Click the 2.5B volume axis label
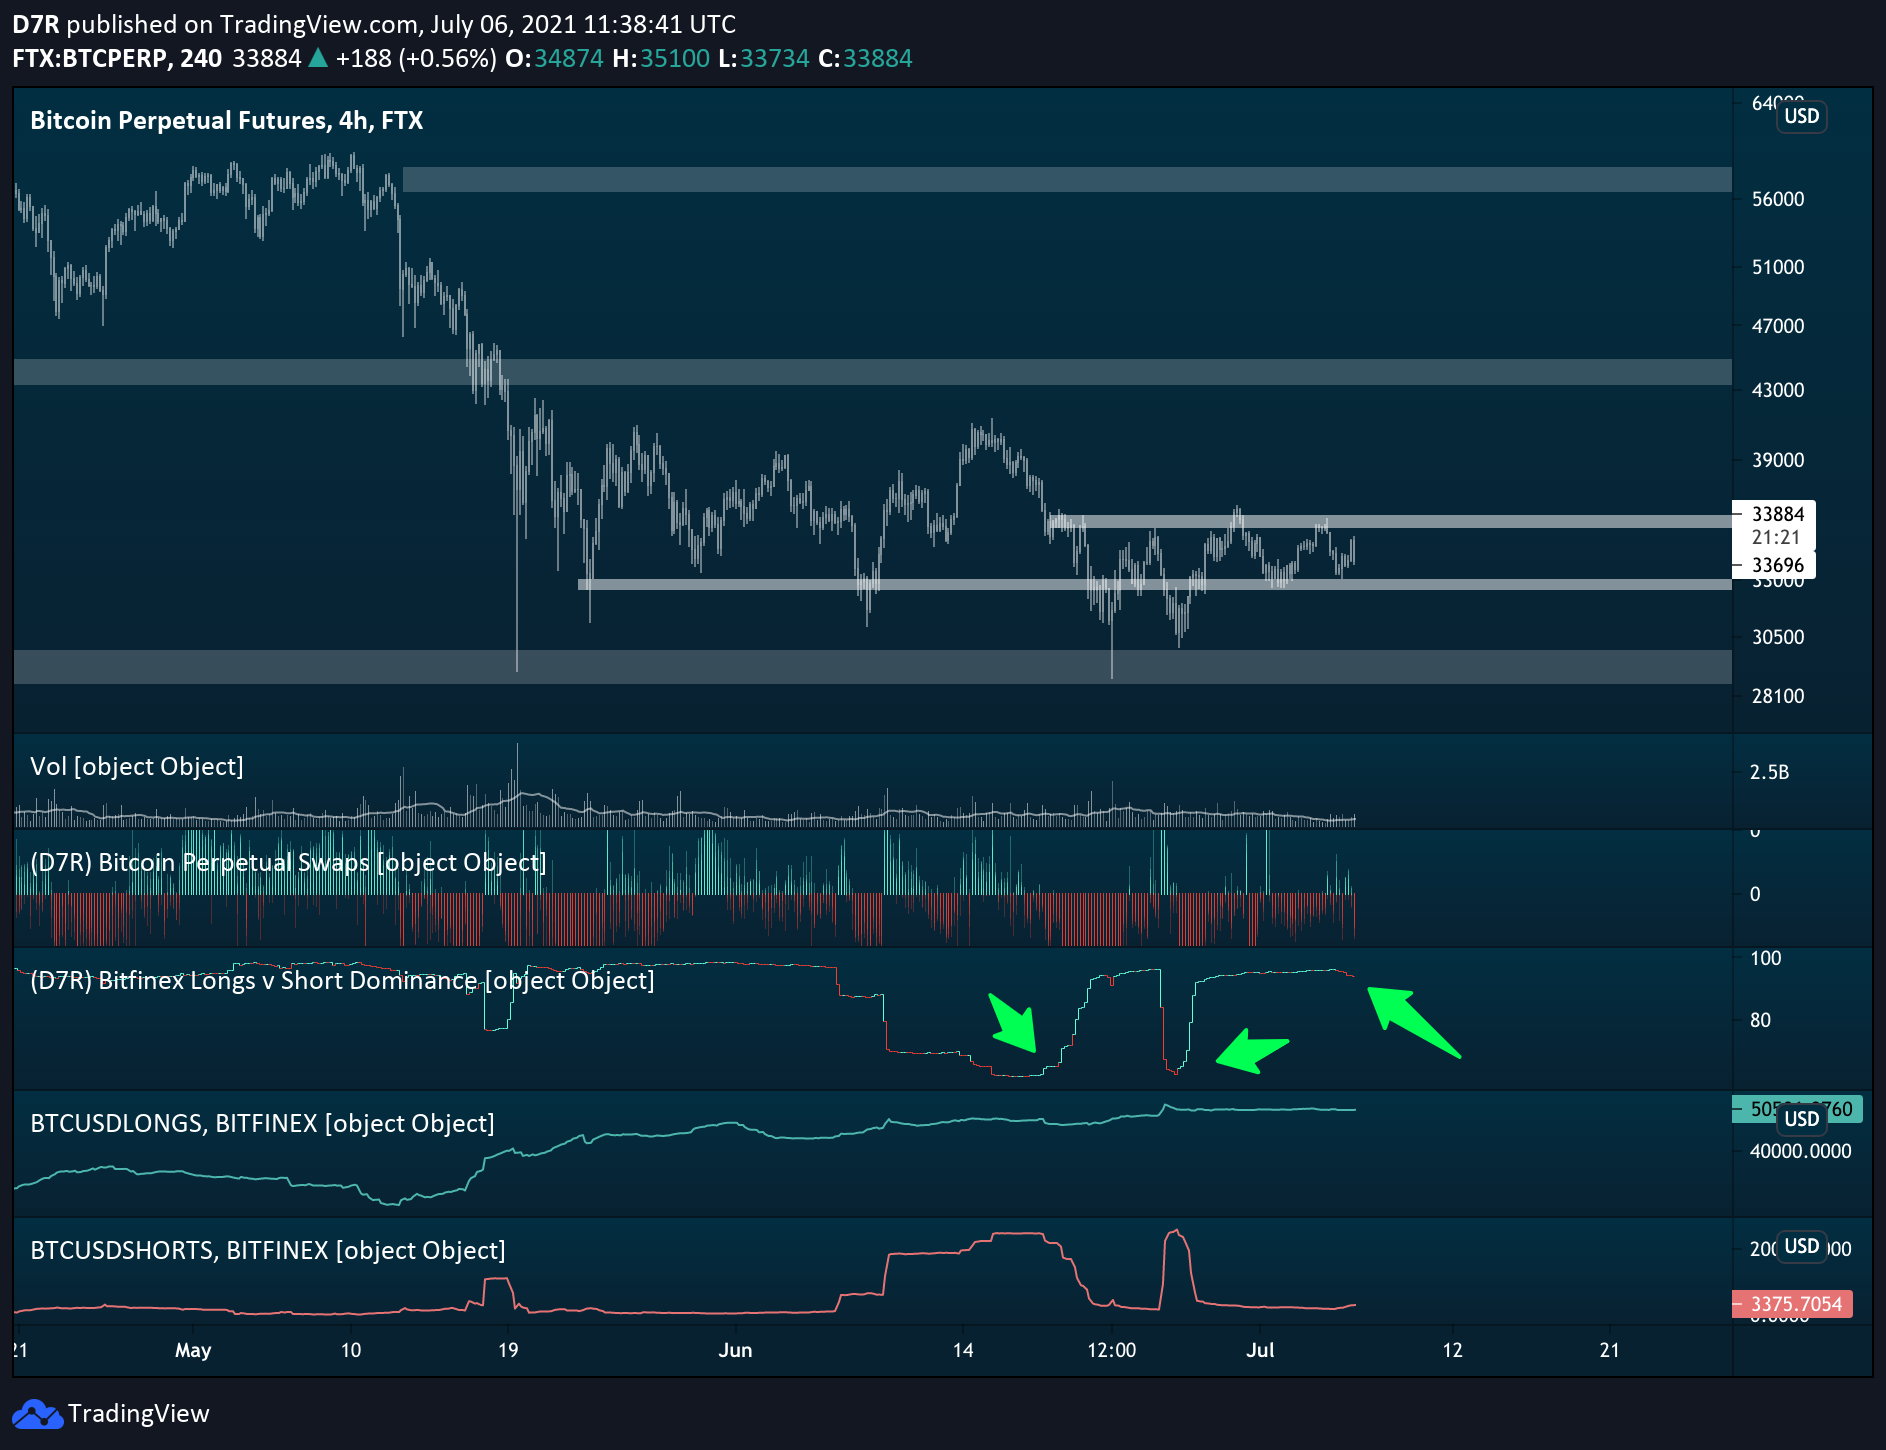Screen dimensions: 1886x1450 pos(1769,772)
